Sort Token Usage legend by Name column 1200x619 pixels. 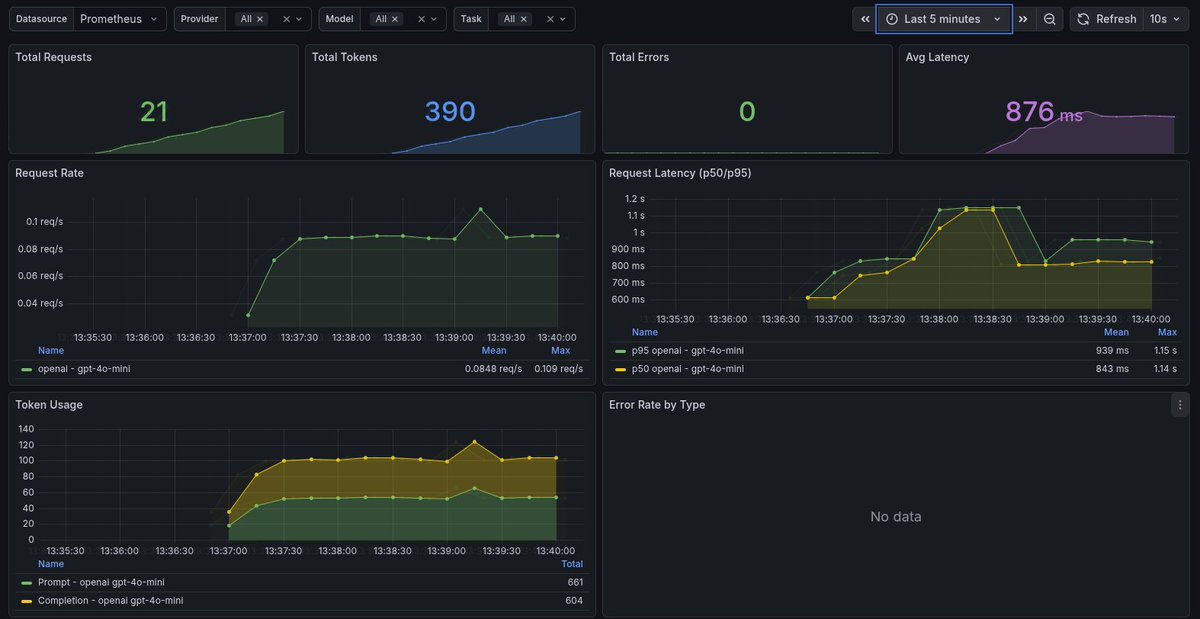click(x=51, y=564)
